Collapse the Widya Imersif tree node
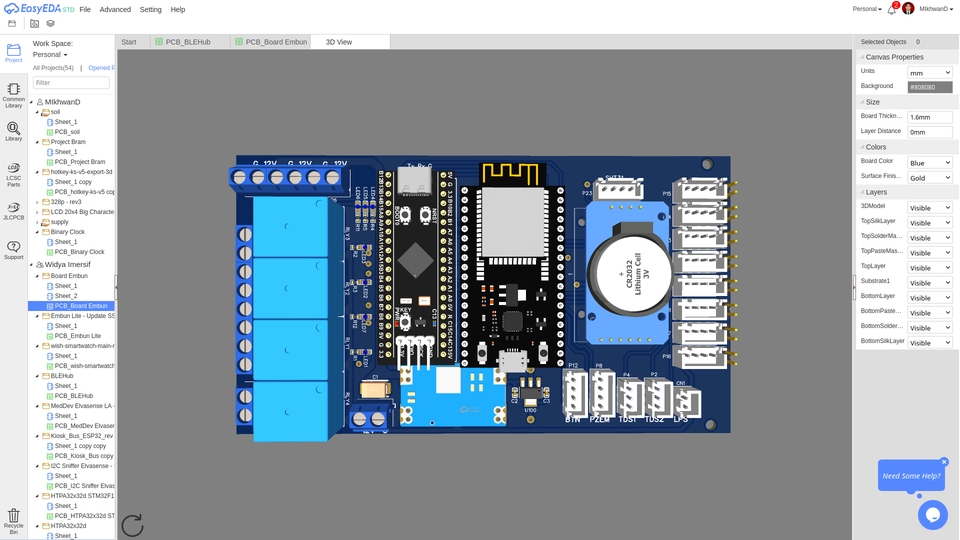Image resolution: width=960 pixels, height=540 pixels. point(32,264)
